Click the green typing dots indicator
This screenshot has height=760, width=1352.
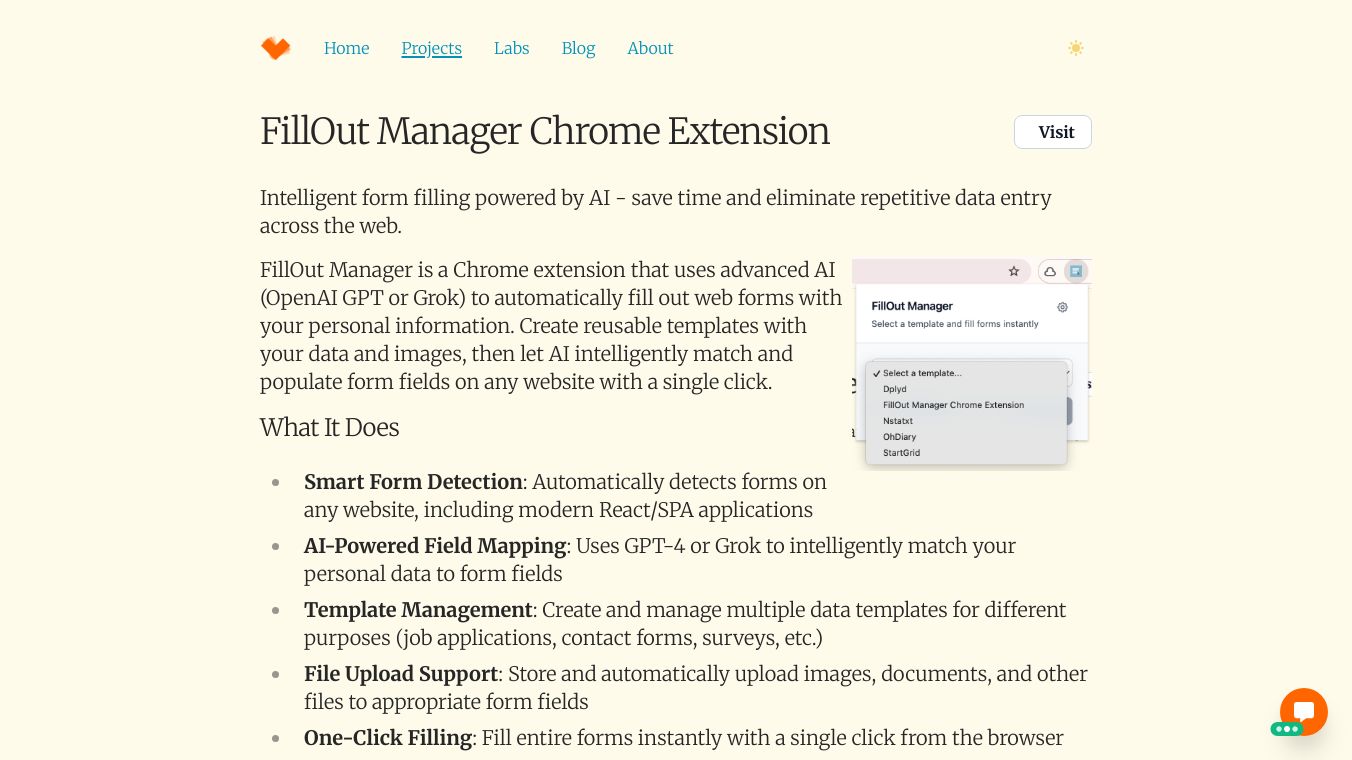tap(1286, 729)
